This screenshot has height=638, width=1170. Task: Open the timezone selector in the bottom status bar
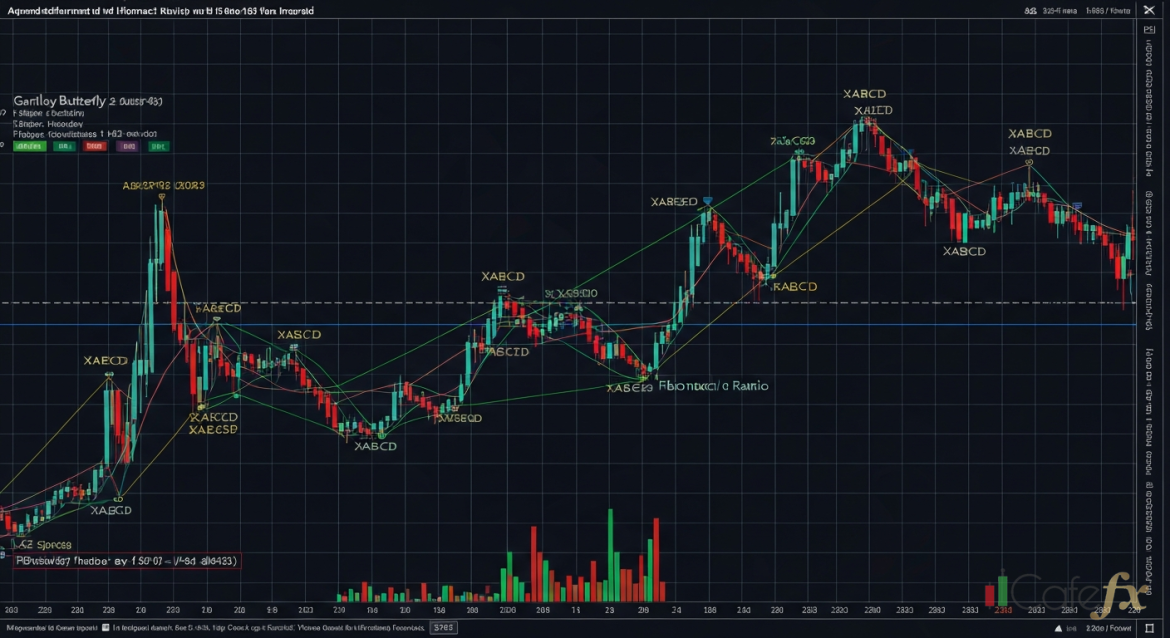tap(1110, 628)
